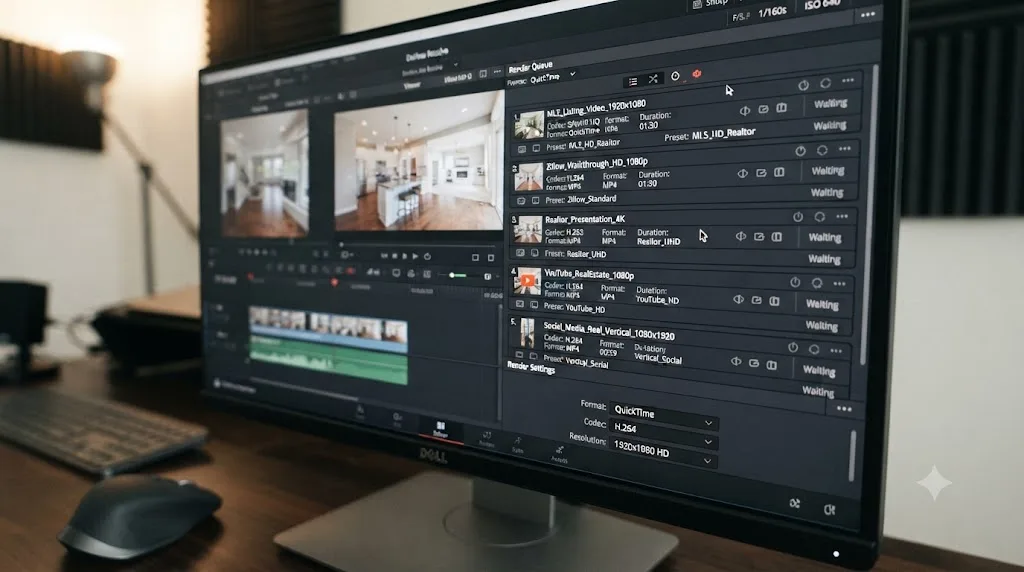Screen dimensions: 1024x572
Task: Click Waiting status on YouTube_RealEstate job
Action: pyautogui.click(x=822, y=304)
